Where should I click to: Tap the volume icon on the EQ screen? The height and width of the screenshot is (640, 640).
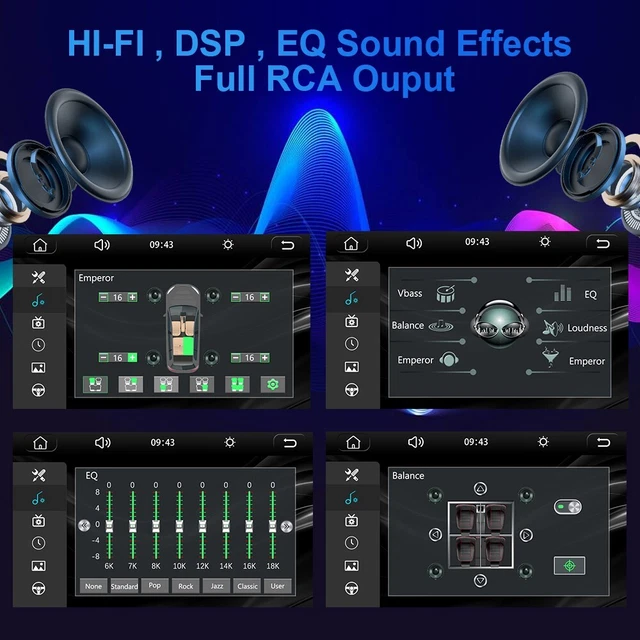coord(103,442)
